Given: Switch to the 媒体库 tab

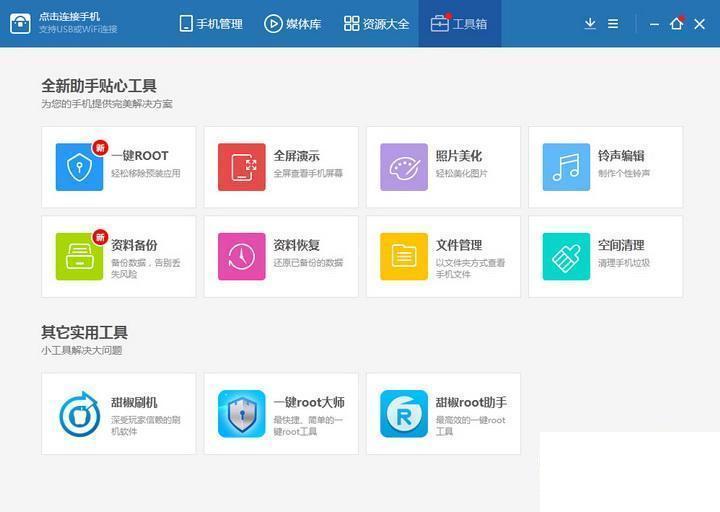Looking at the screenshot, I should click(292, 23).
